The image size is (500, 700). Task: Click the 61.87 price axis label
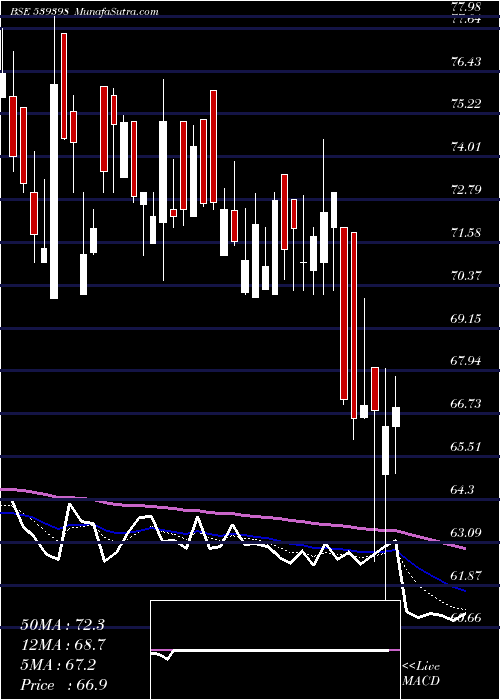(466, 576)
